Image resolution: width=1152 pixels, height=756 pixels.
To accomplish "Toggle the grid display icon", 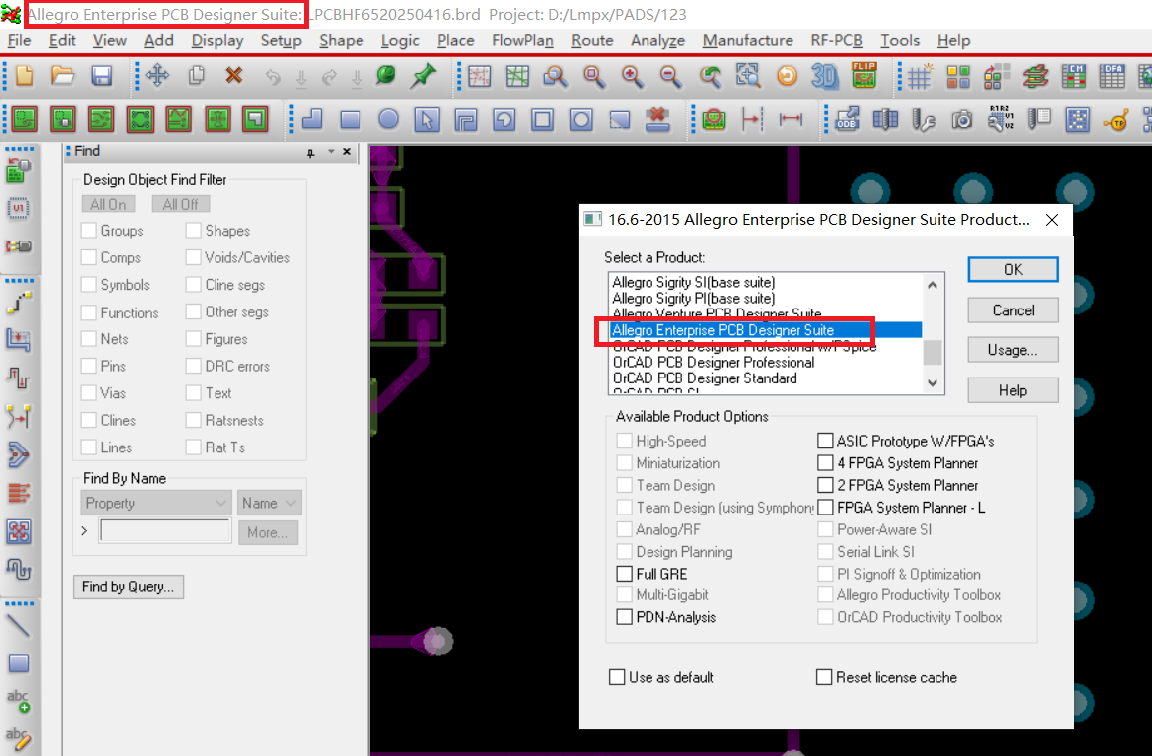I will click(919, 76).
